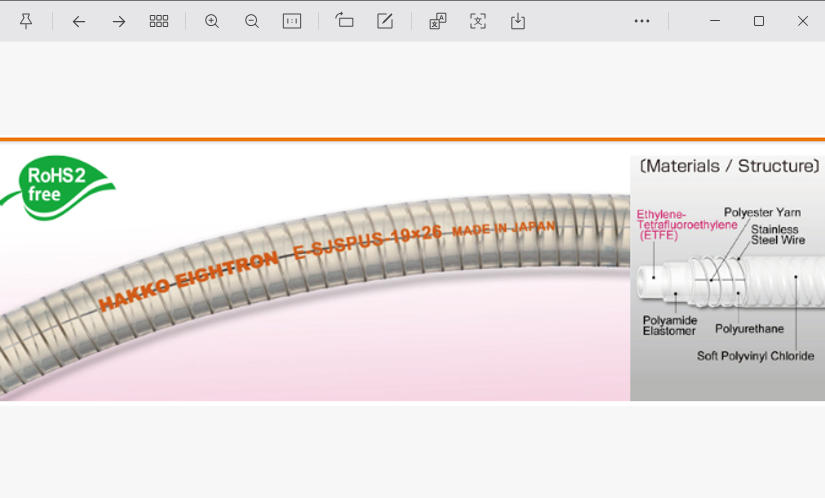
Task: Click the Polyester Yarn label
Action: pyautogui.click(x=762, y=212)
